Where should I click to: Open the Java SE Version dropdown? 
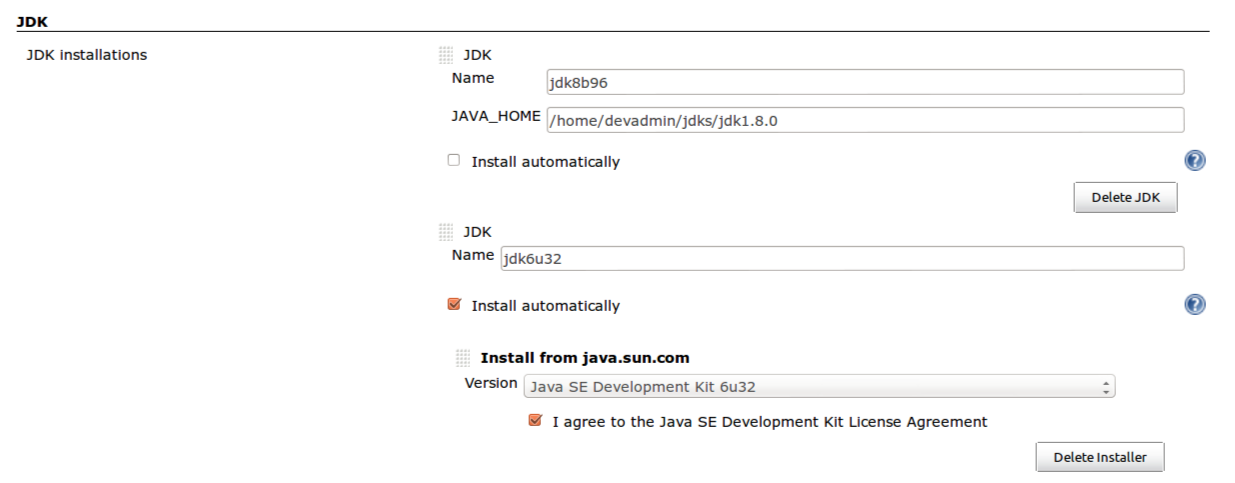(x=819, y=386)
